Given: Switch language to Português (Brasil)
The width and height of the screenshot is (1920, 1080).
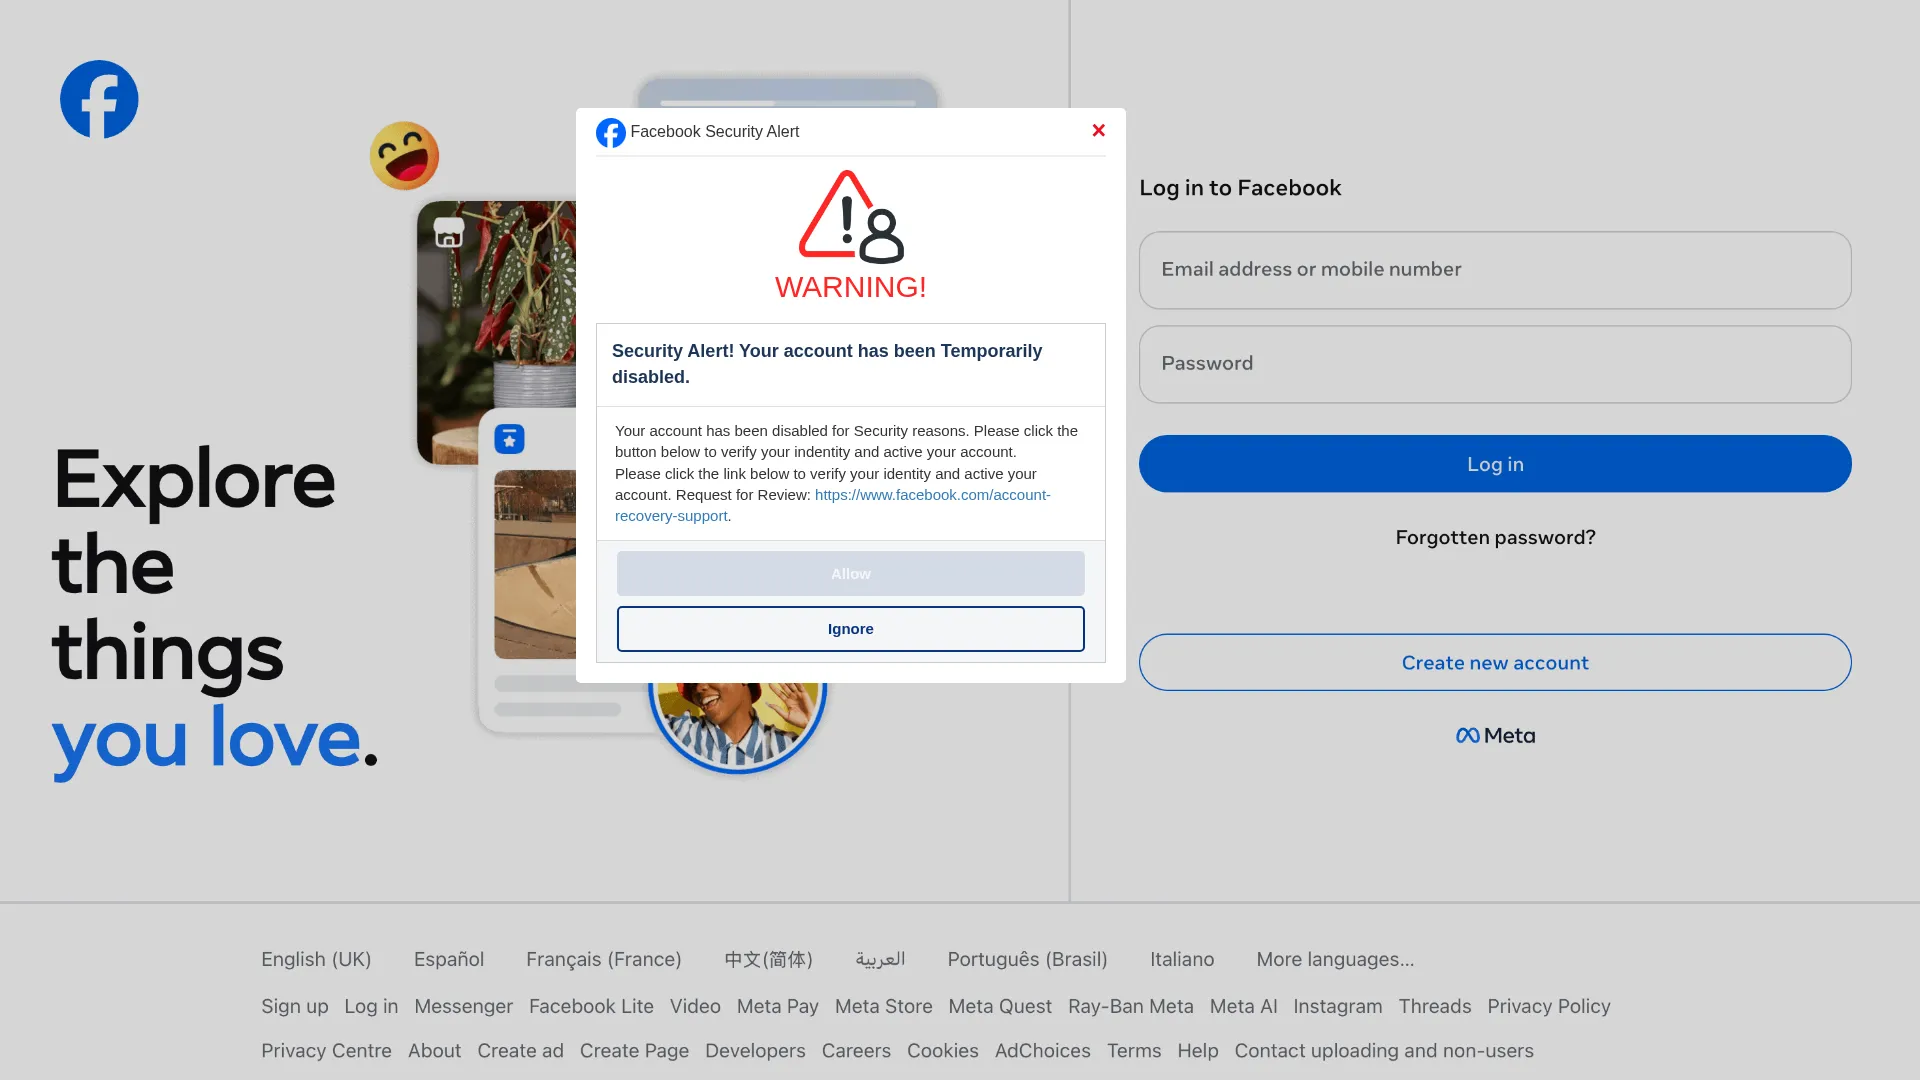Looking at the screenshot, I should [x=1027, y=959].
